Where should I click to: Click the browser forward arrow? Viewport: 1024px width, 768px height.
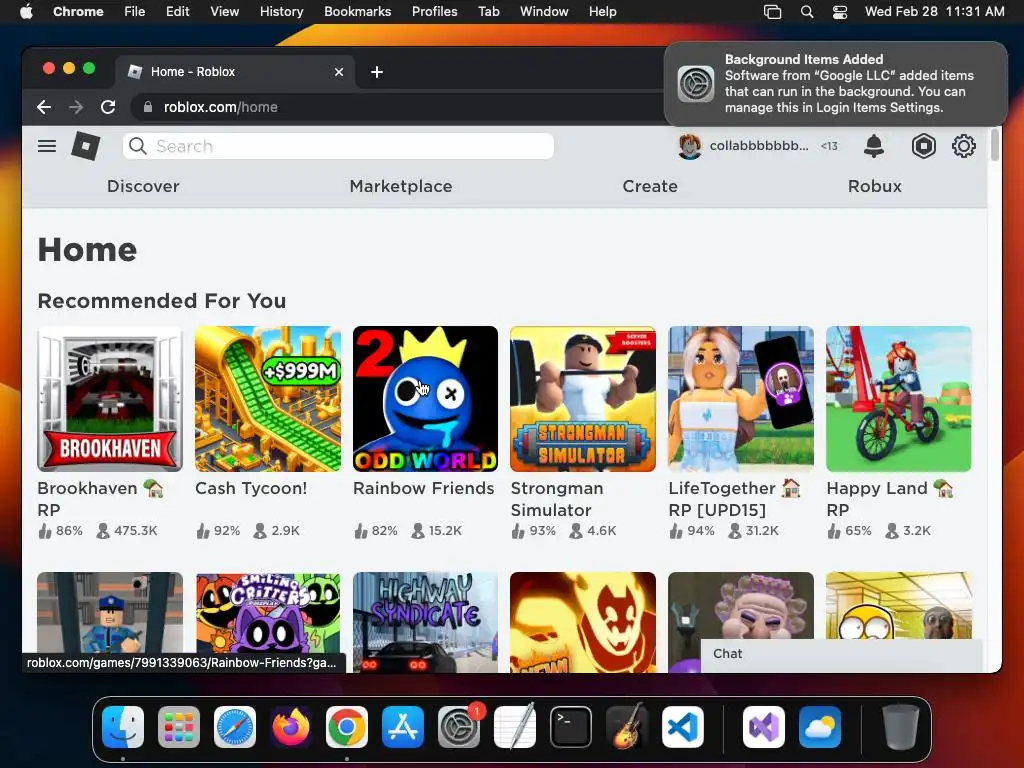(x=76, y=107)
